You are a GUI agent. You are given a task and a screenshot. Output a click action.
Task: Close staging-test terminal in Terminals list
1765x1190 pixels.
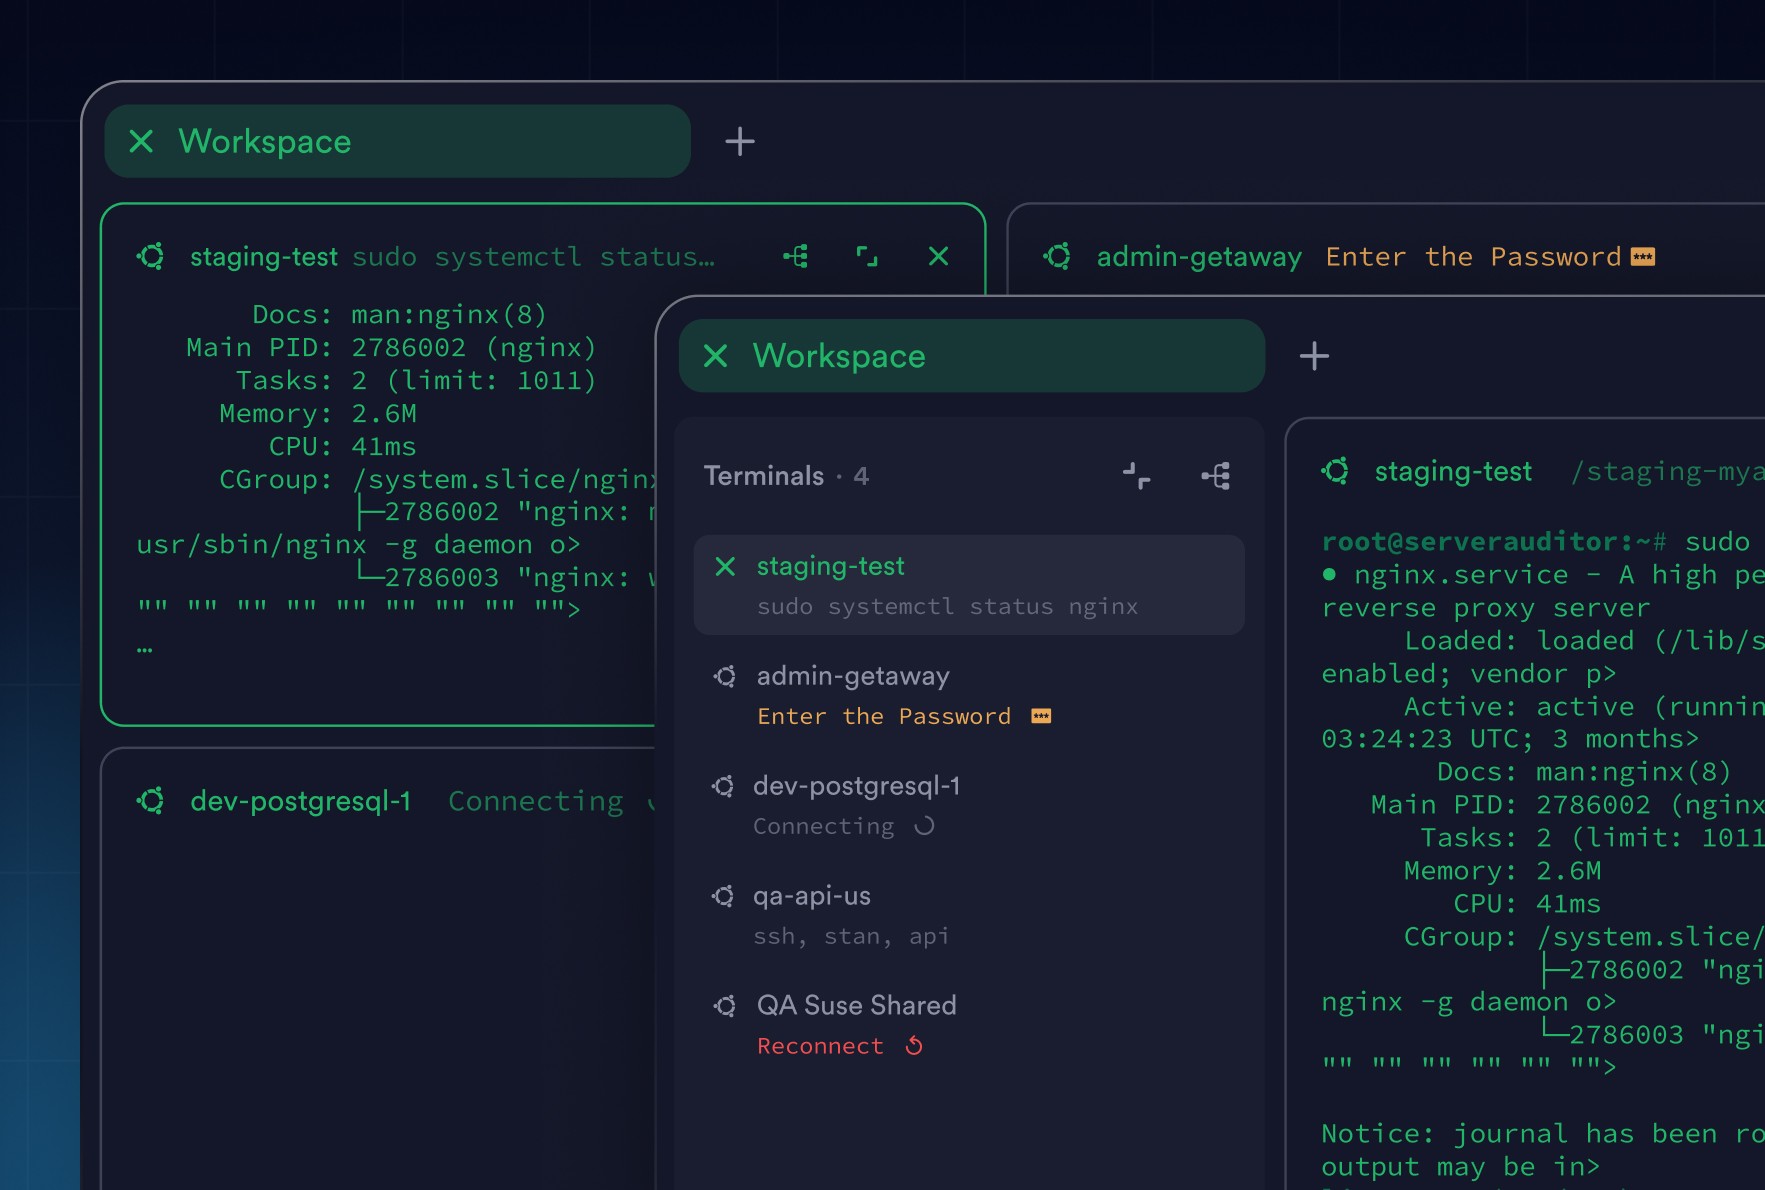[725, 567]
